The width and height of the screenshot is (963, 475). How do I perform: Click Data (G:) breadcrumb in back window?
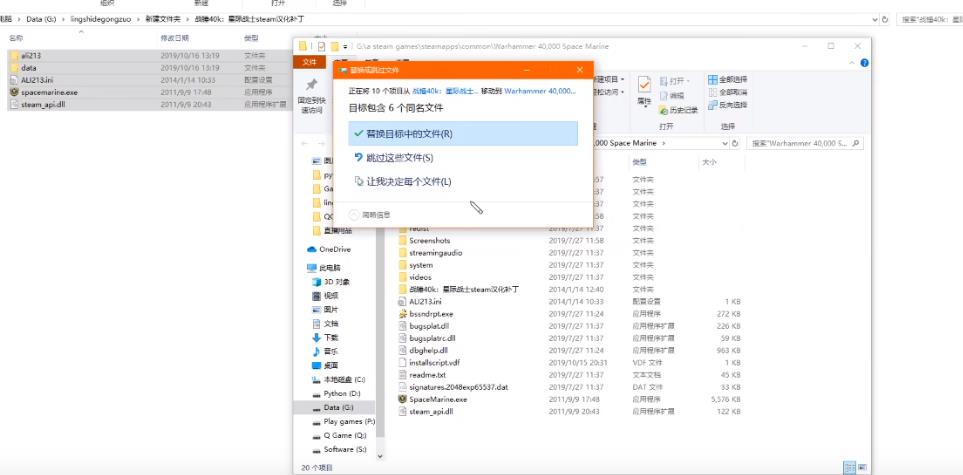pyautogui.click(x=41, y=19)
